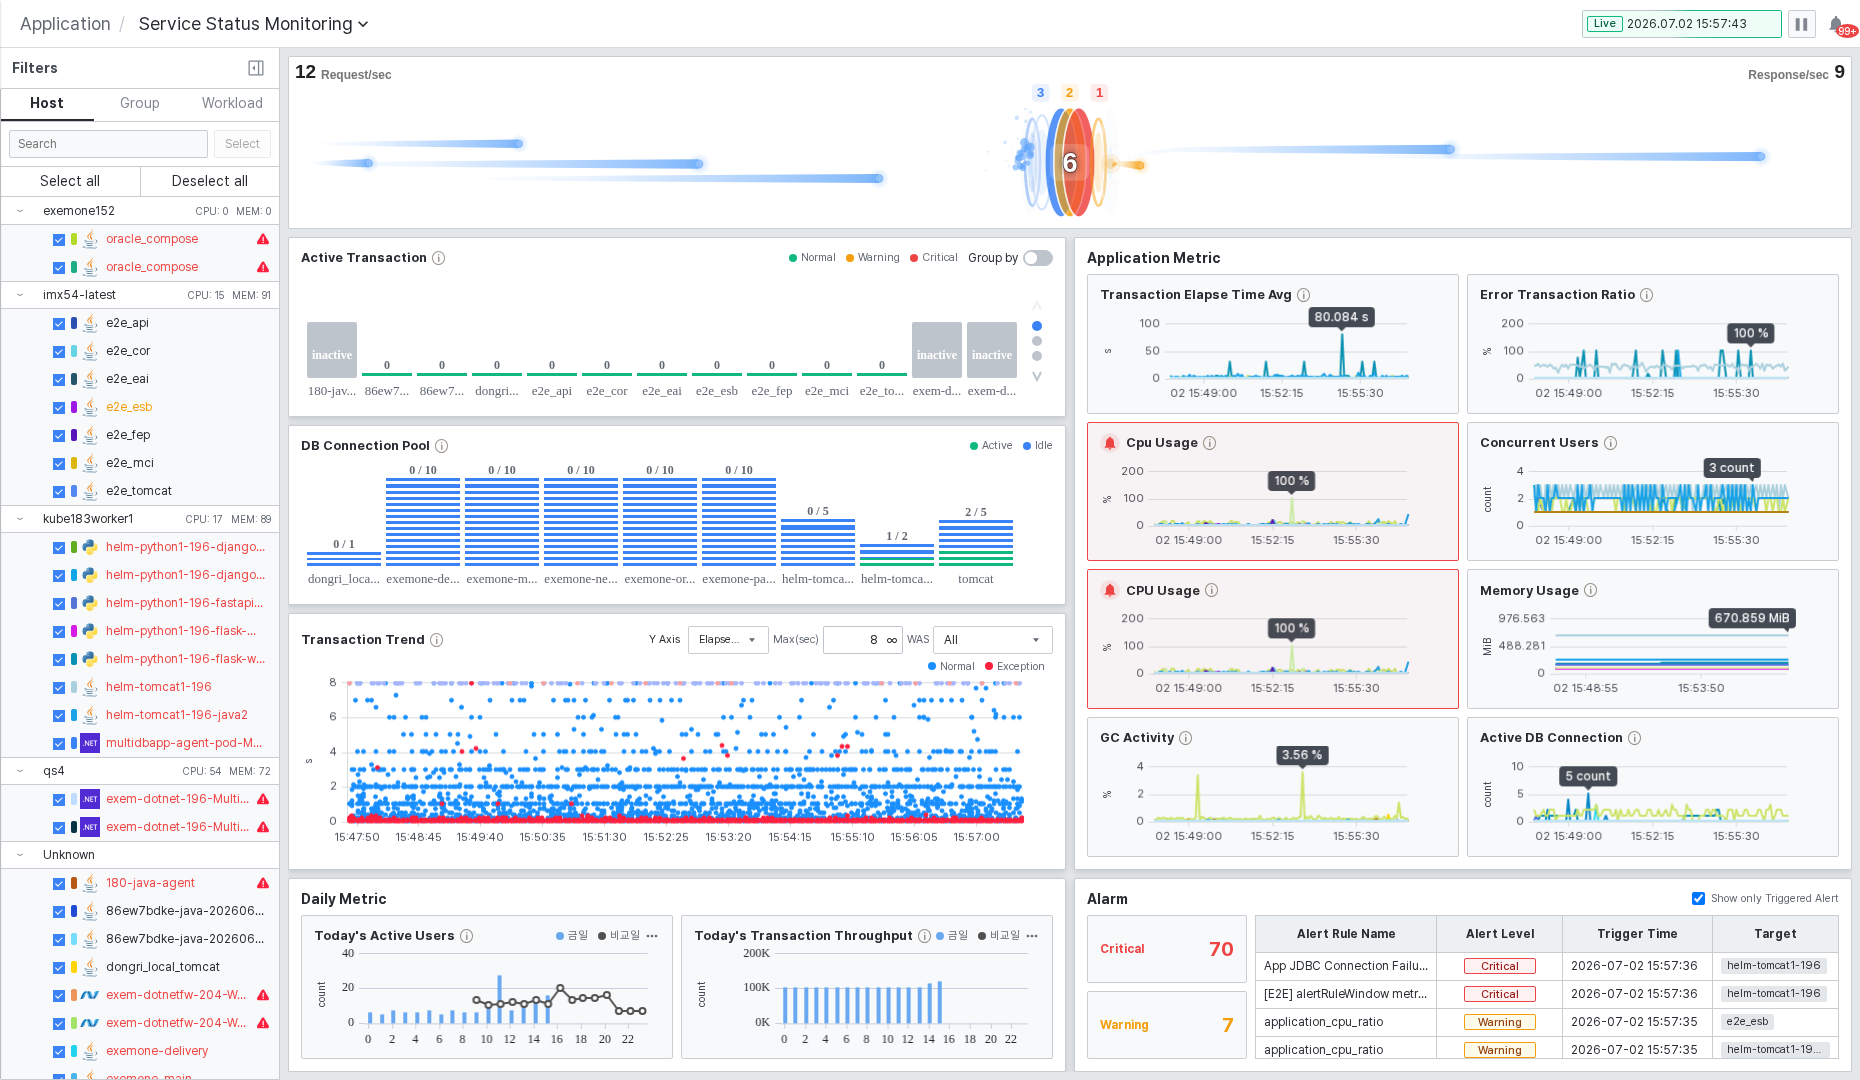This screenshot has width=1860, height=1080.
Task: Uncheck exemone-delivery checkbox
Action: 59,1051
